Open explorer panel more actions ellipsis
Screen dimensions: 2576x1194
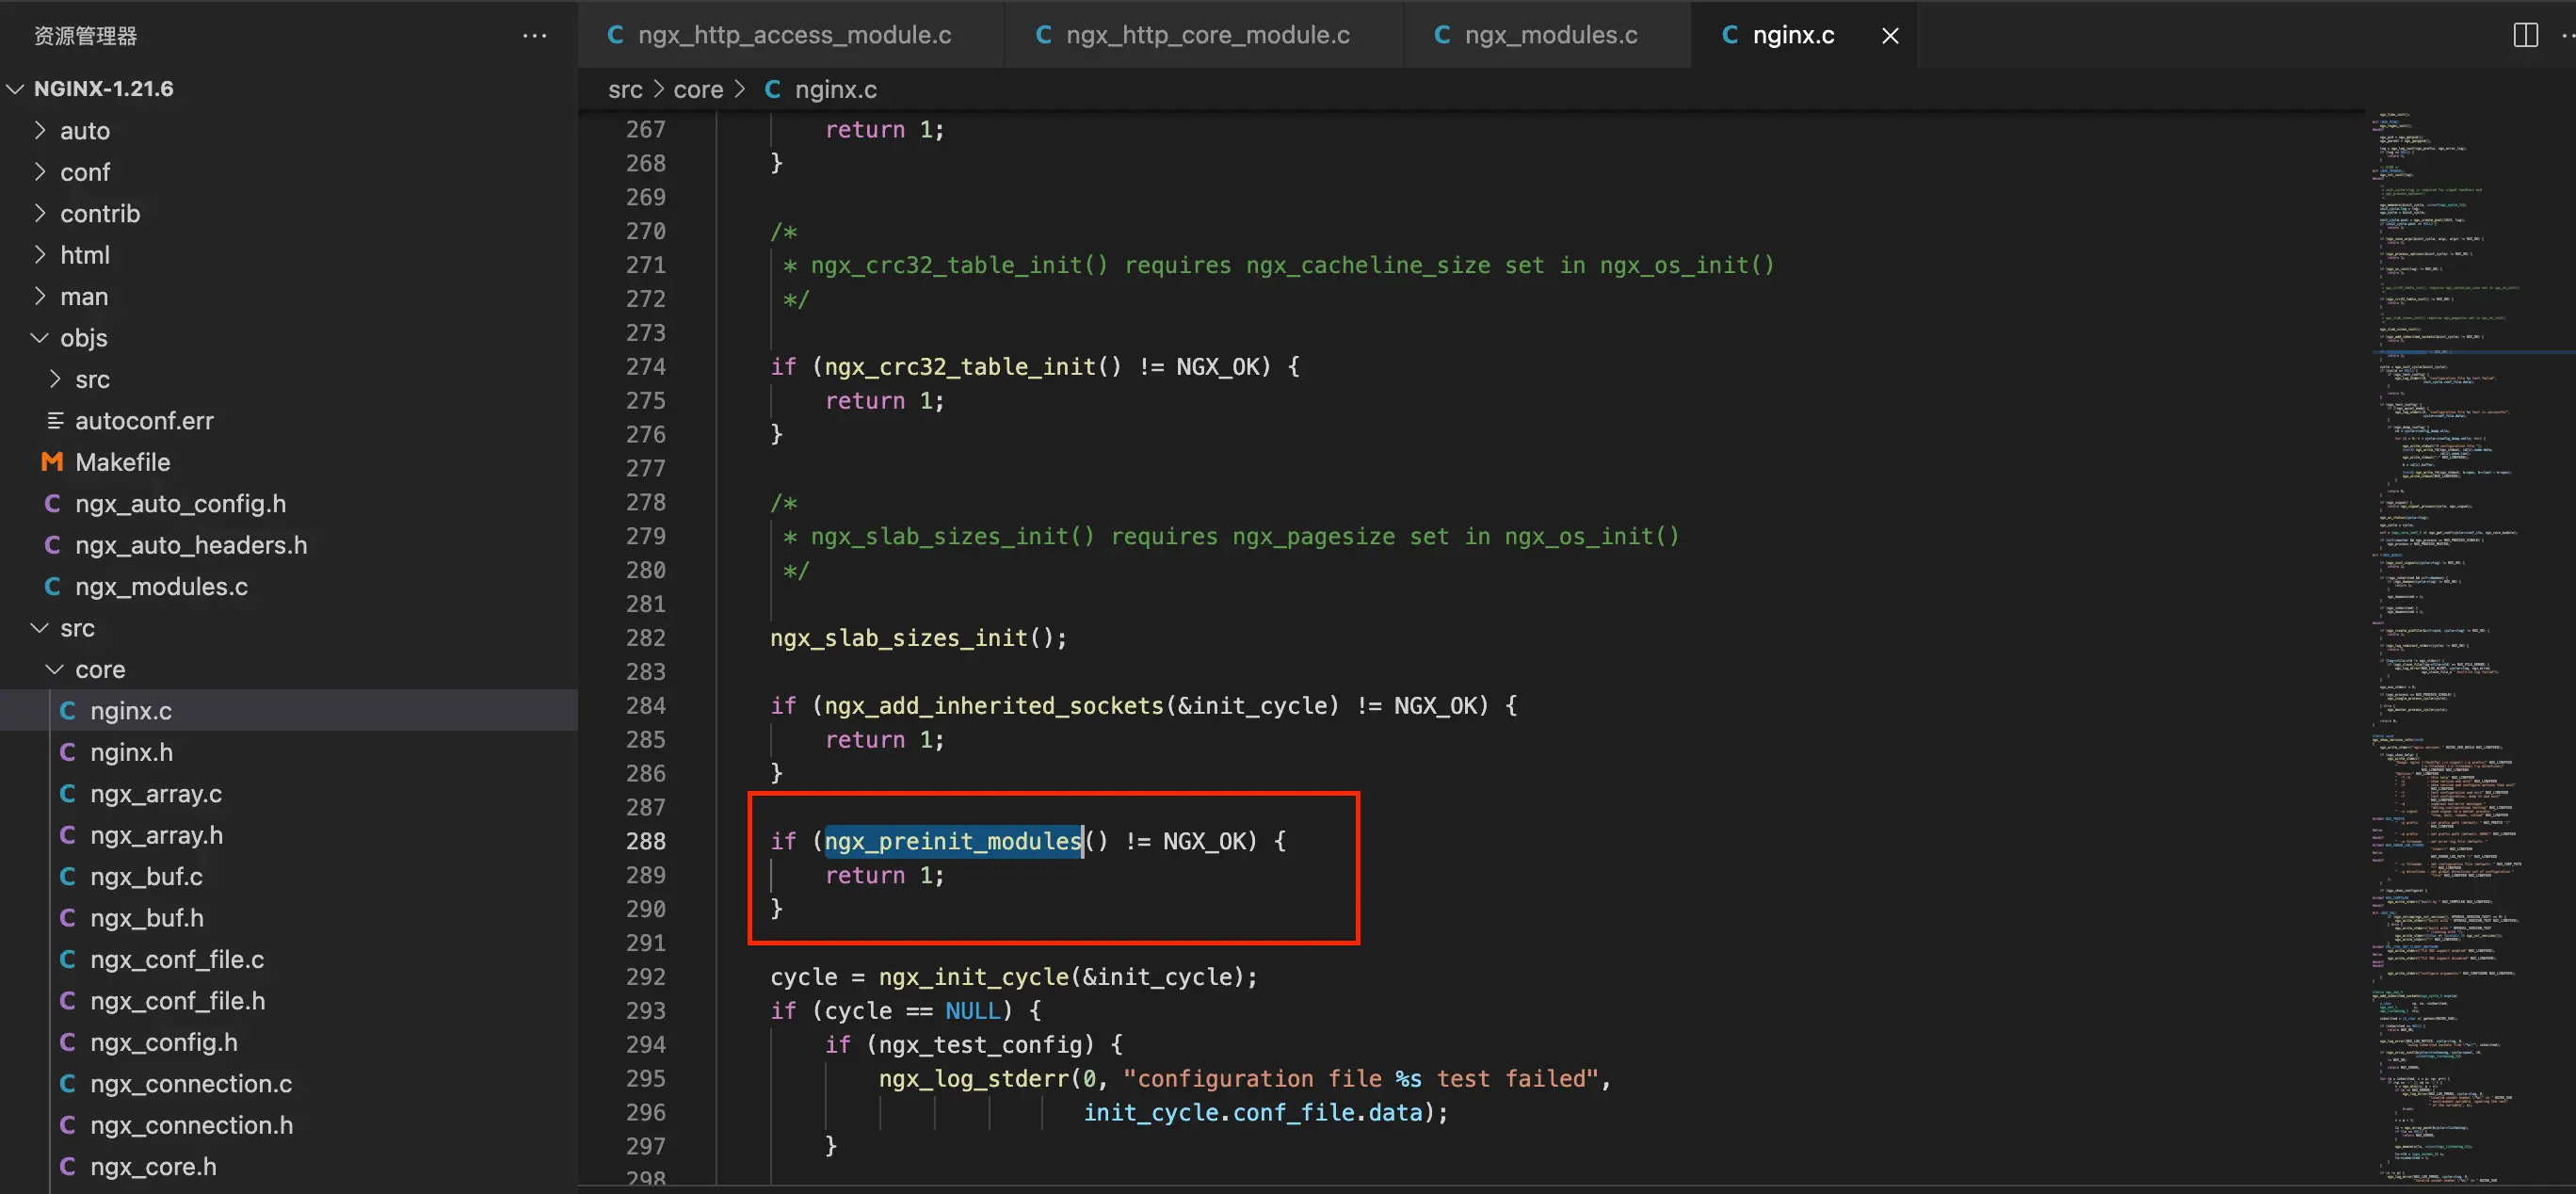[534, 36]
